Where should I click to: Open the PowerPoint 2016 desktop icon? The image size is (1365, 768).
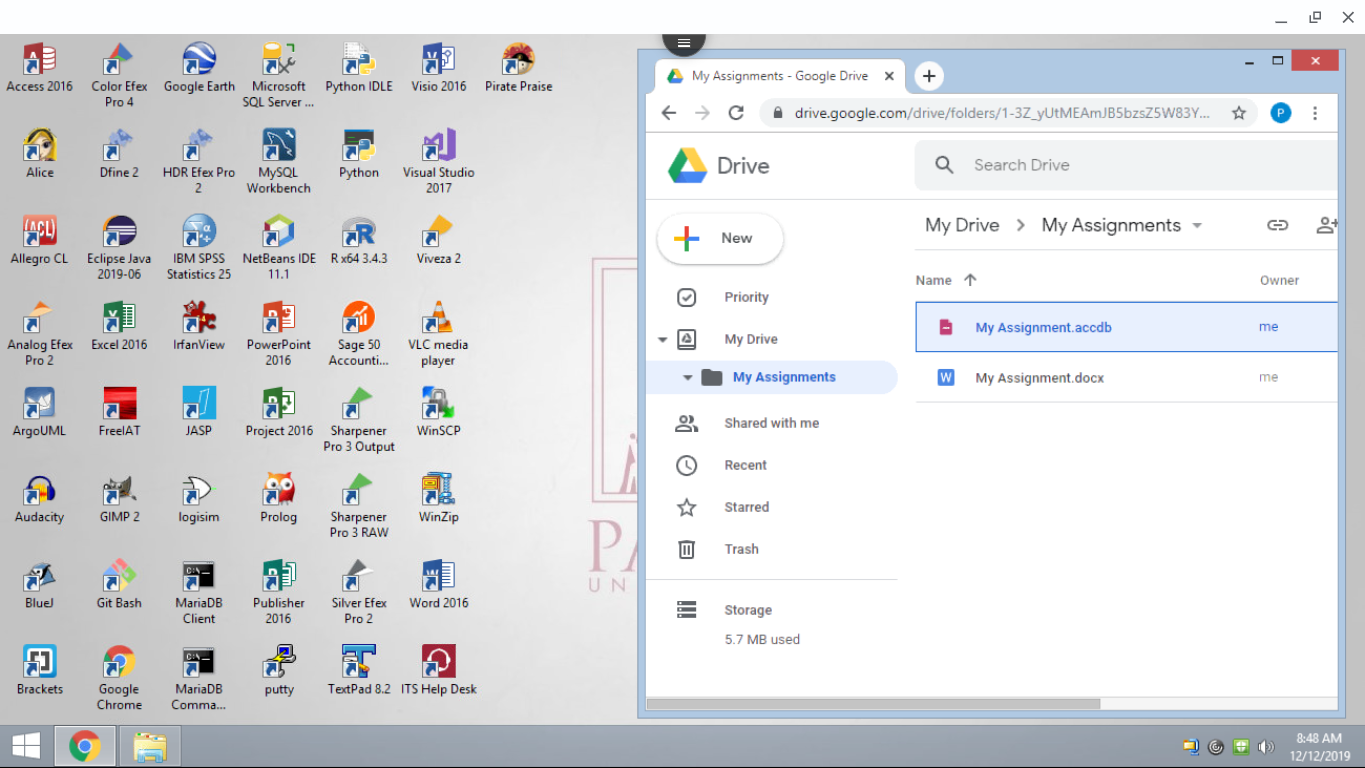(x=278, y=334)
